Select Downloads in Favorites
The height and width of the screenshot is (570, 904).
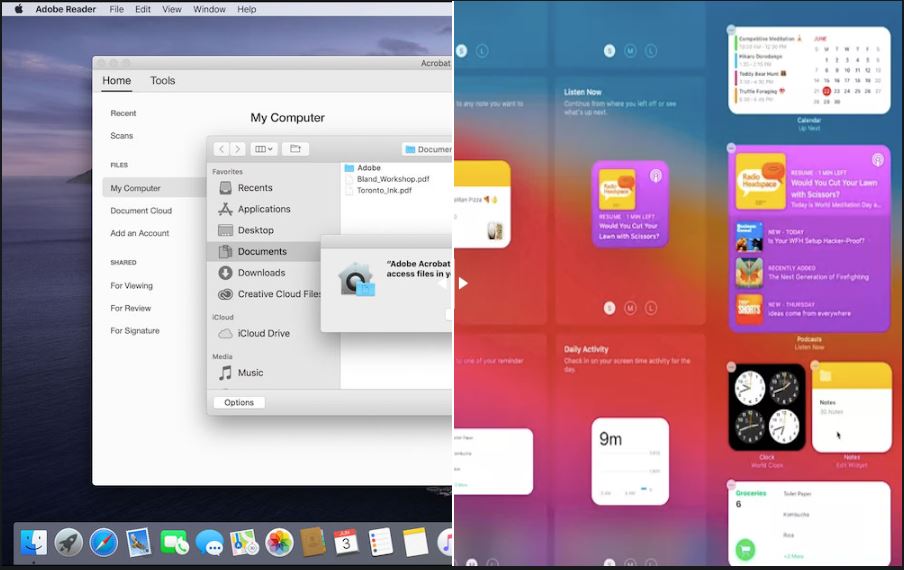(251, 273)
